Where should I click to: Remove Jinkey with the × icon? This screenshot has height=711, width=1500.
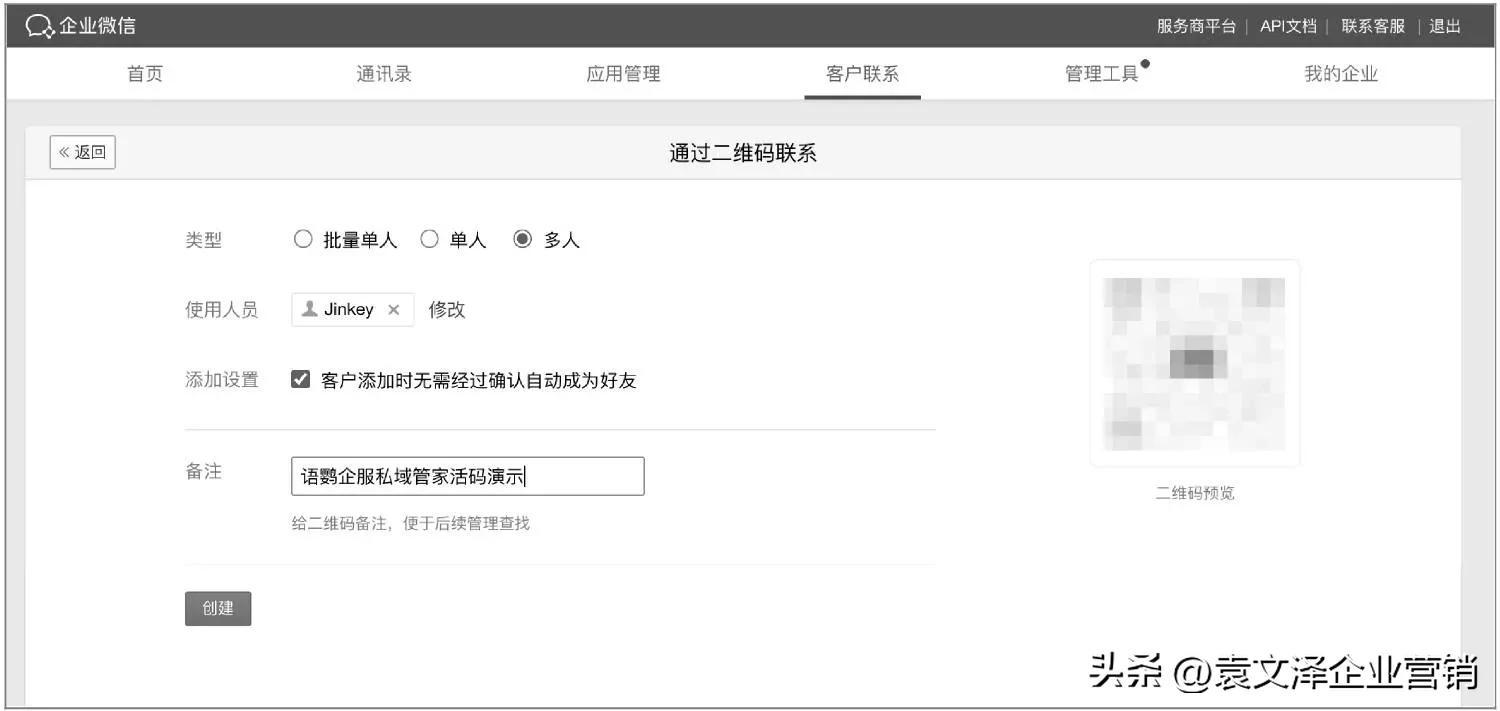[393, 310]
